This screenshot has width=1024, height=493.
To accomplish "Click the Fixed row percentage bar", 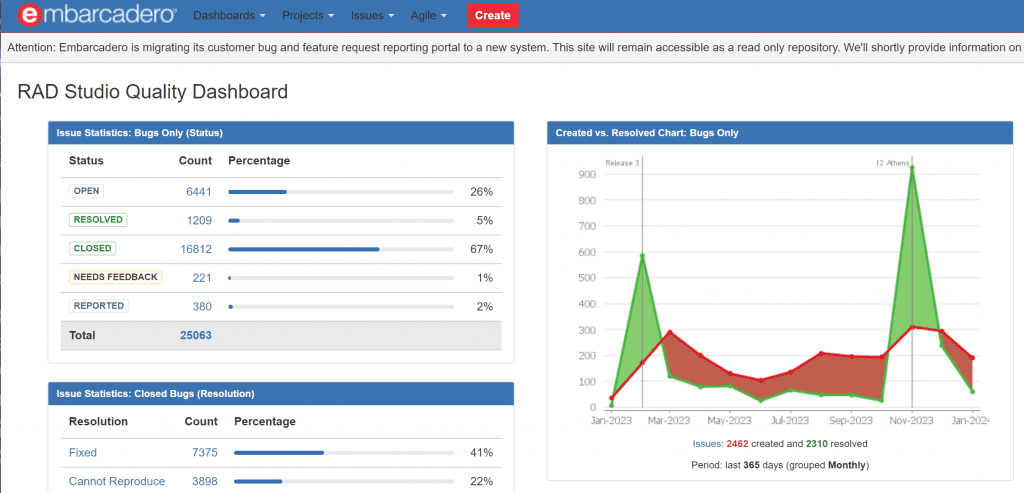I will point(344,453).
